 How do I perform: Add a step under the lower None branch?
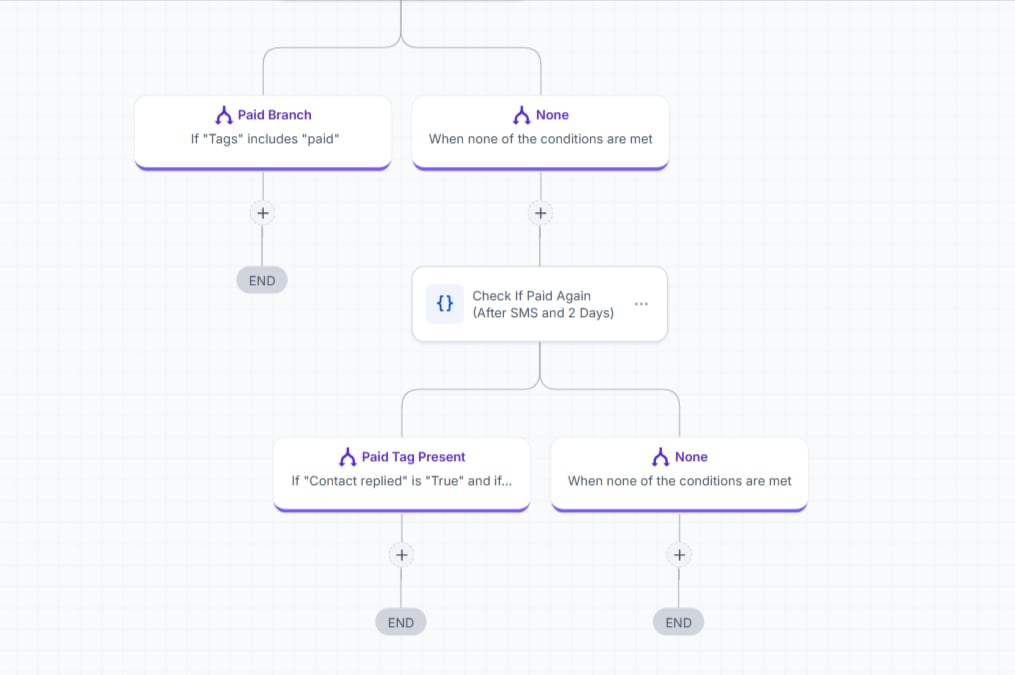click(x=679, y=555)
